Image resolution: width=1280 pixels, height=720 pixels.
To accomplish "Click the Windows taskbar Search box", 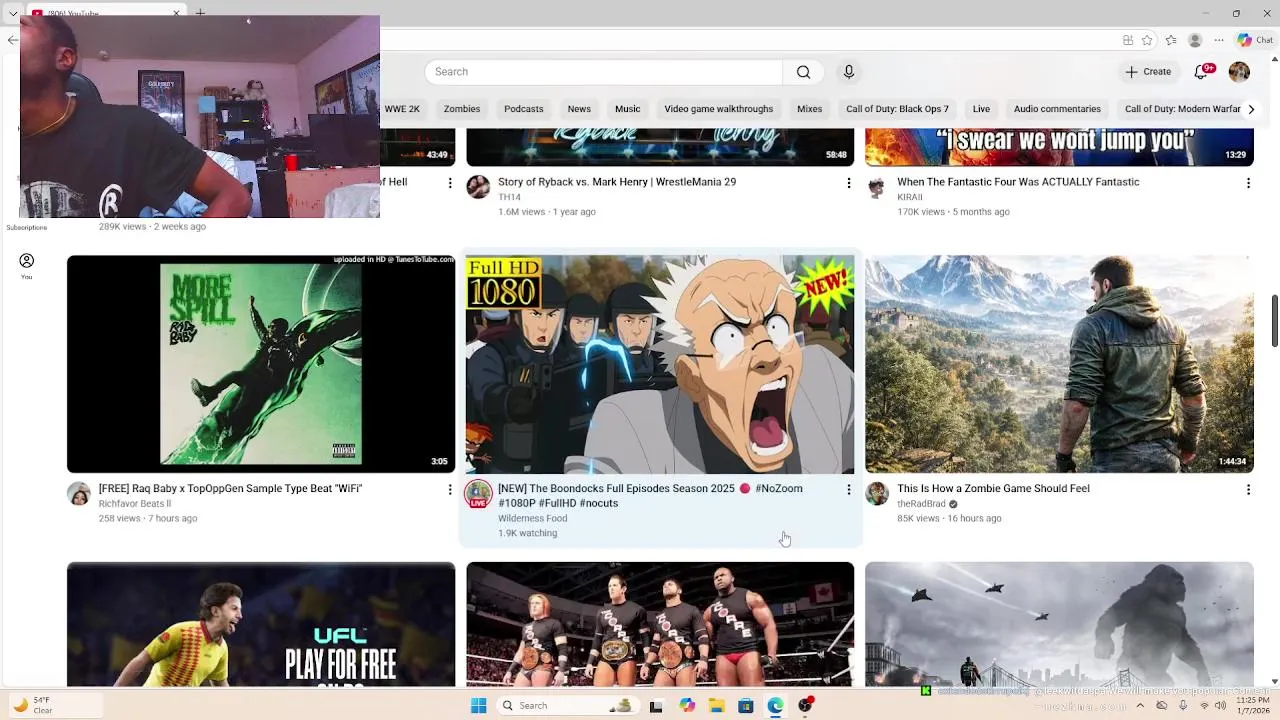I will pyautogui.click(x=567, y=706).
